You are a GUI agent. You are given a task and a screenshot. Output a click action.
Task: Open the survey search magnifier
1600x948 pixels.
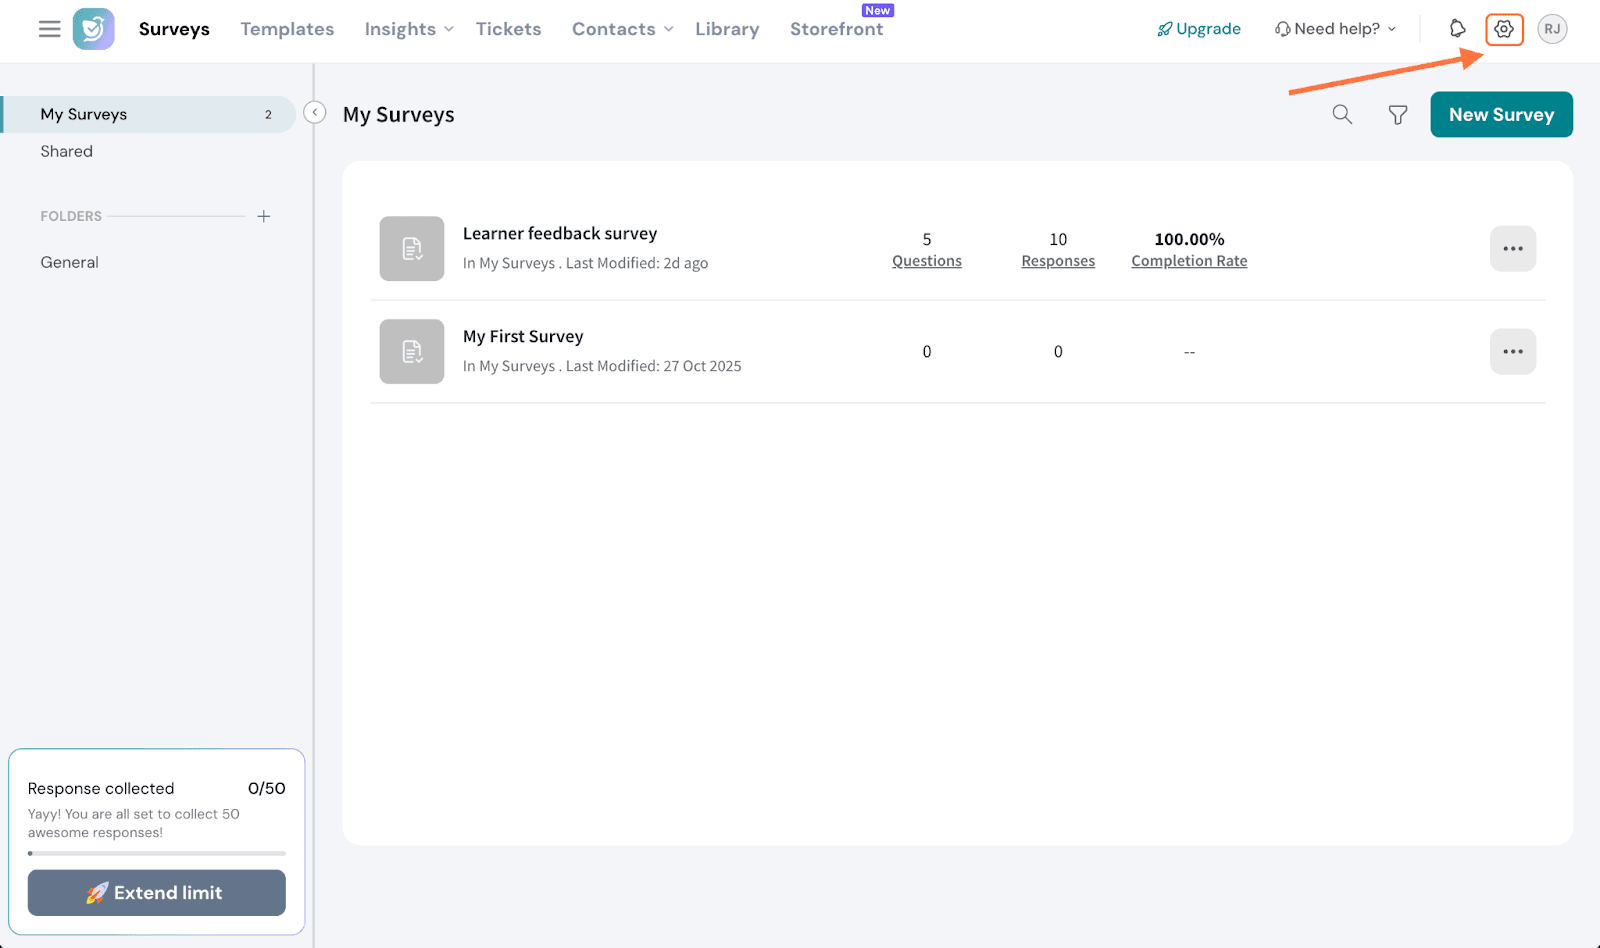point(1342,115)
